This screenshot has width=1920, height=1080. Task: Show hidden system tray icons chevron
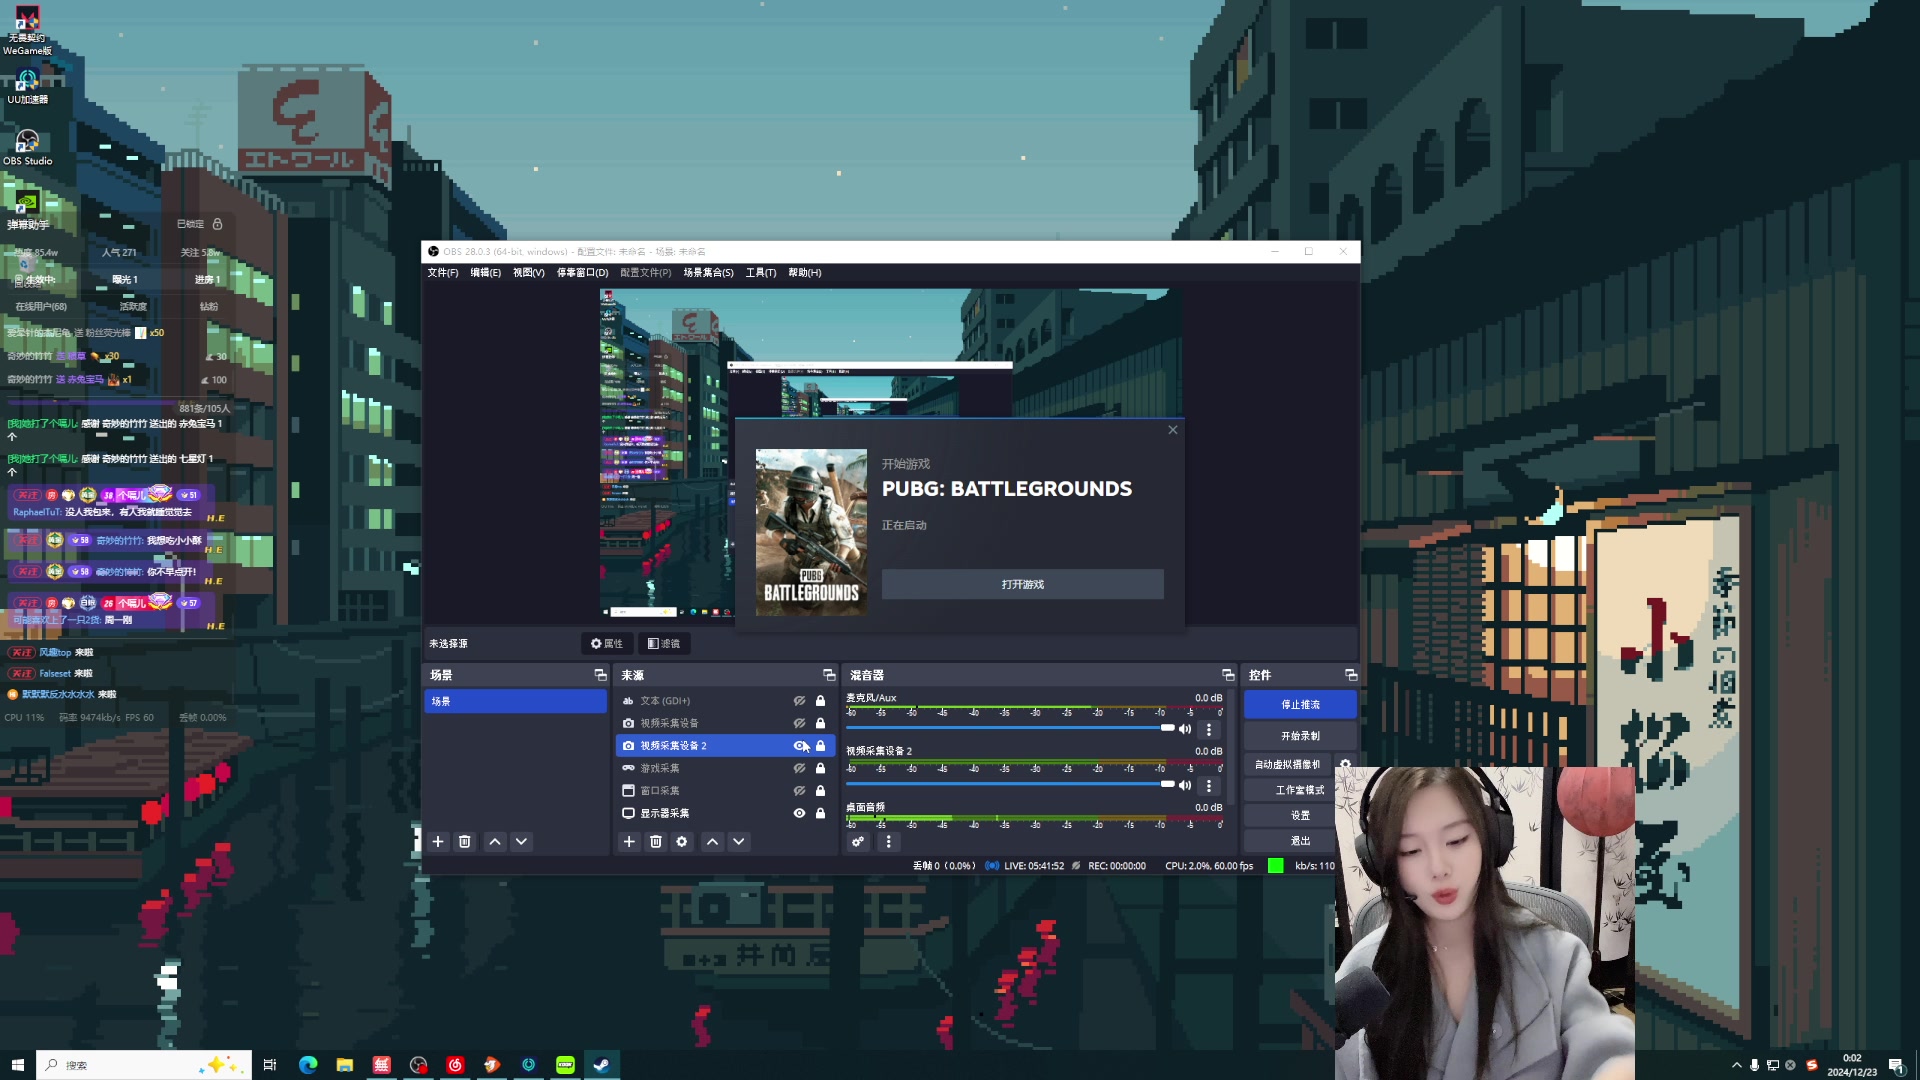pyautogui.click(x=1737, y=1065)
